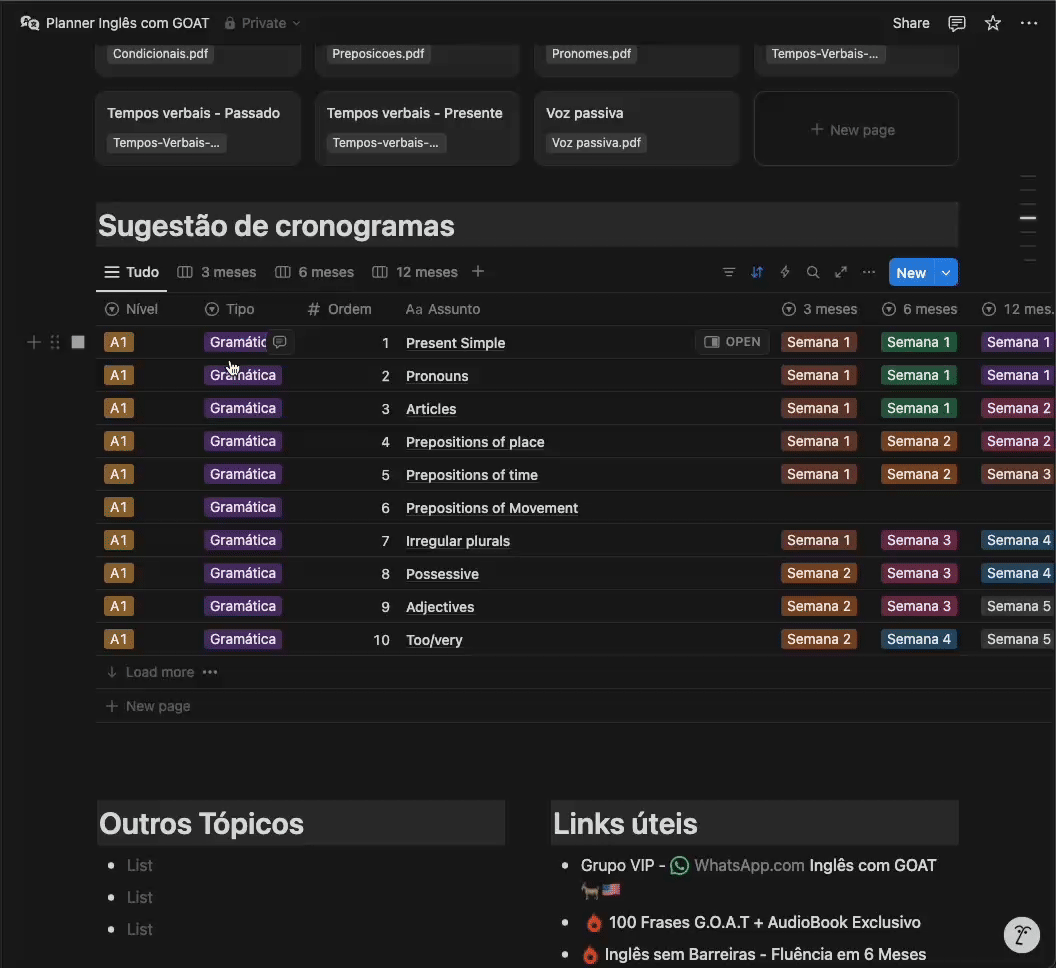Open the Private sharing dropdown

click(x=262, y=23)
